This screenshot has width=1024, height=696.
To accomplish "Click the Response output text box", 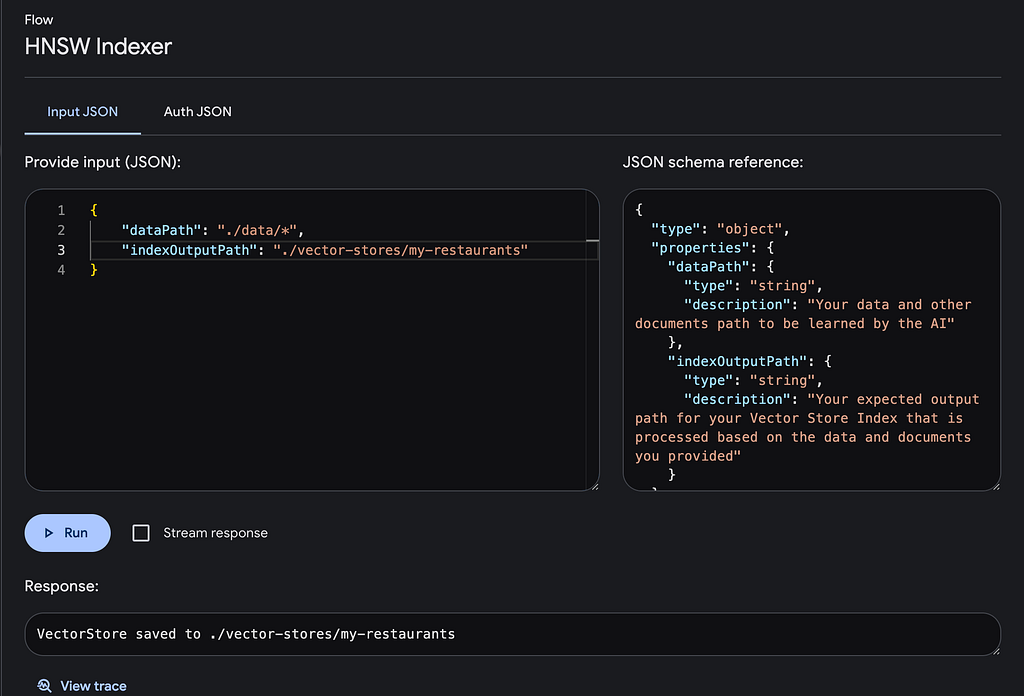I will [x=510, y=634].
